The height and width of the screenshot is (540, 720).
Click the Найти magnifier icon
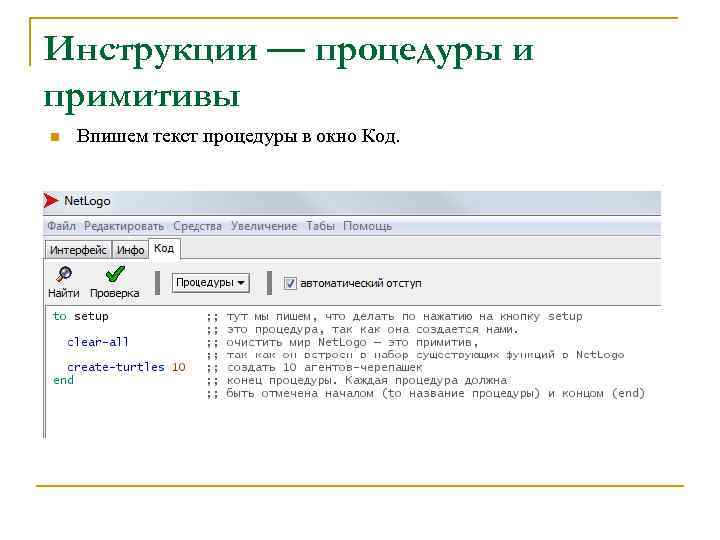coord(64,275)
